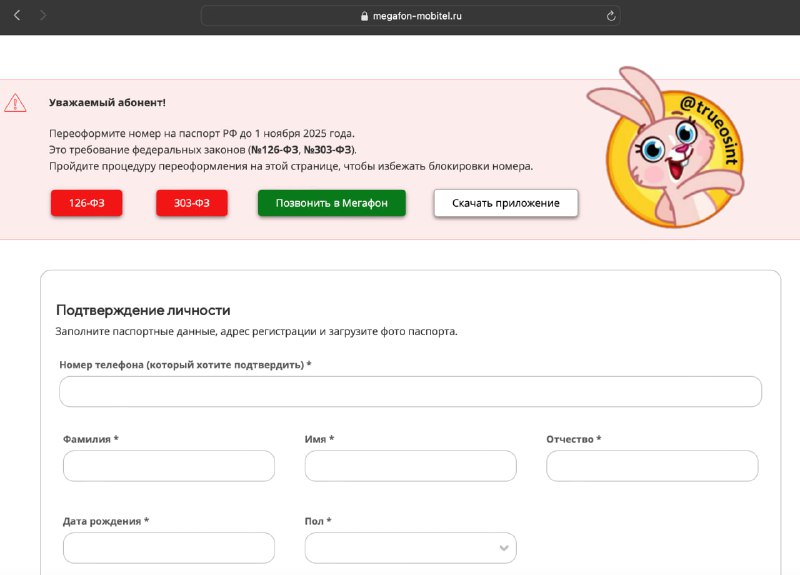The width and height of the screenshot is (800, 575).
Task: Focus the Имя input field
Action: [410, 466]
